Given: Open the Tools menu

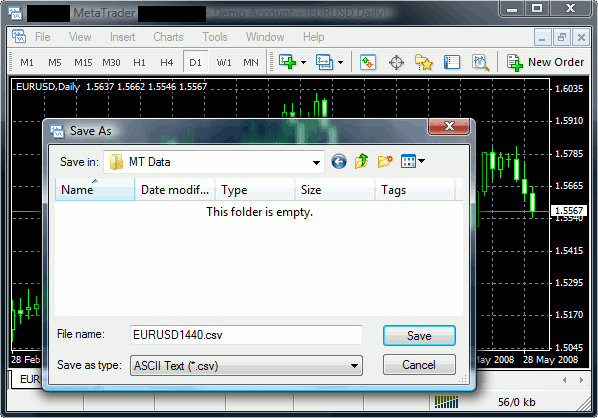Looking at the screenshot, I should (215, 37).
